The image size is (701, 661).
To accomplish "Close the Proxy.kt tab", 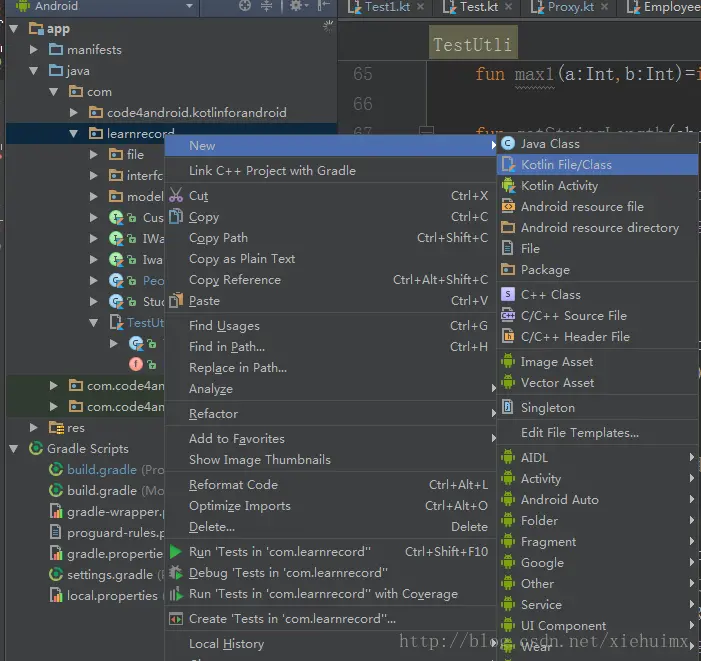I will (604, 7).
